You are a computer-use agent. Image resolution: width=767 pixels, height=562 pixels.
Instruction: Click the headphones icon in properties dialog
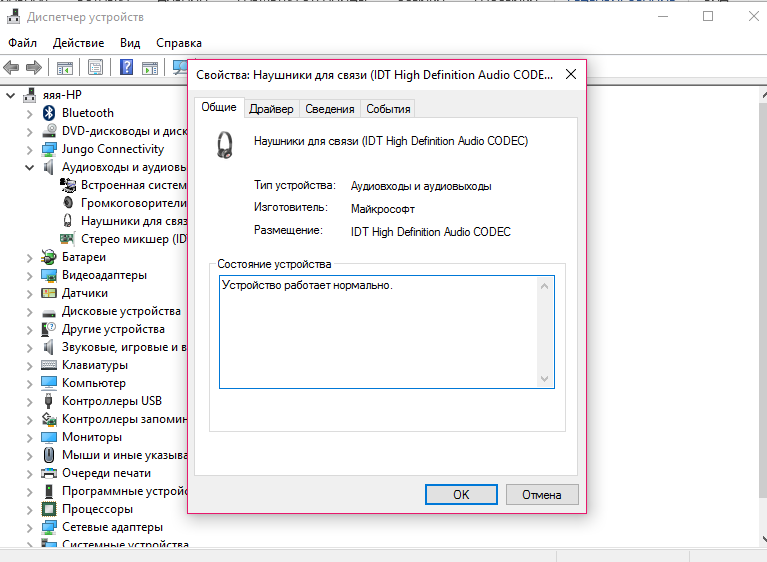coord(225,145)
